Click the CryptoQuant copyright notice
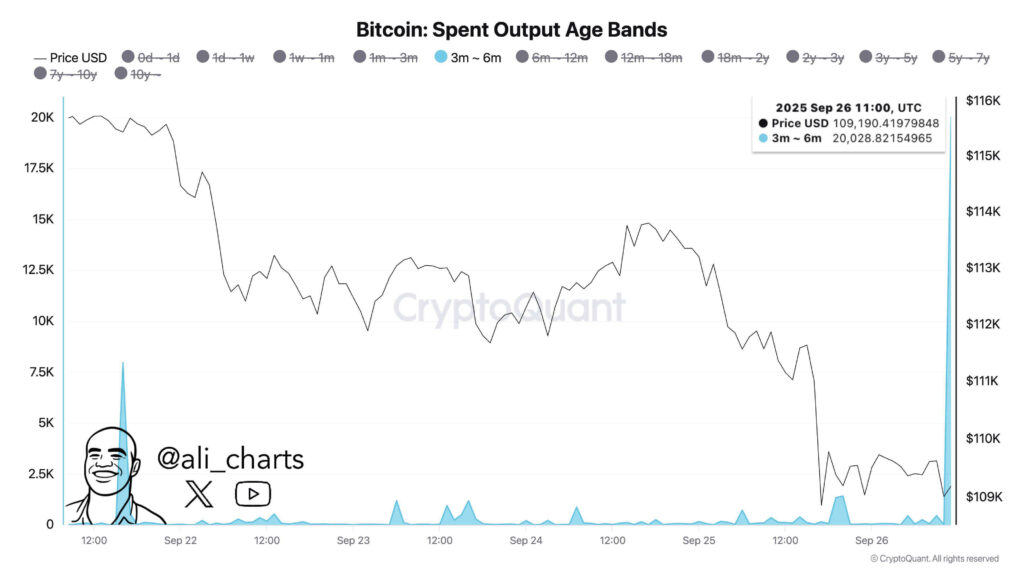Viewport: 1024px width, 576px height. pos(934,559)
